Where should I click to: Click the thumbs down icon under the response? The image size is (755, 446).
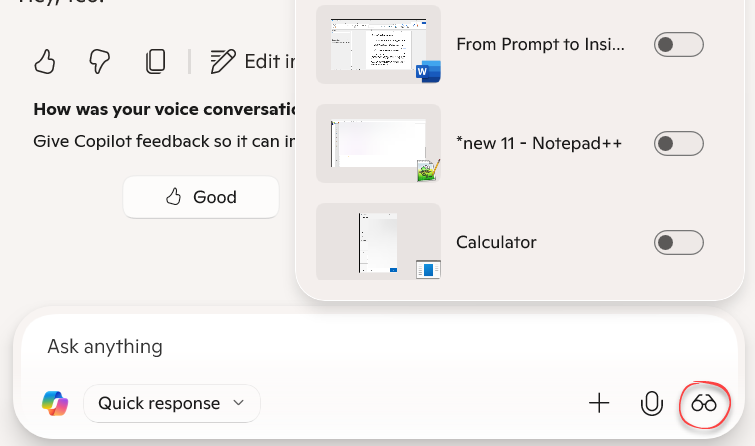(100, 62)
